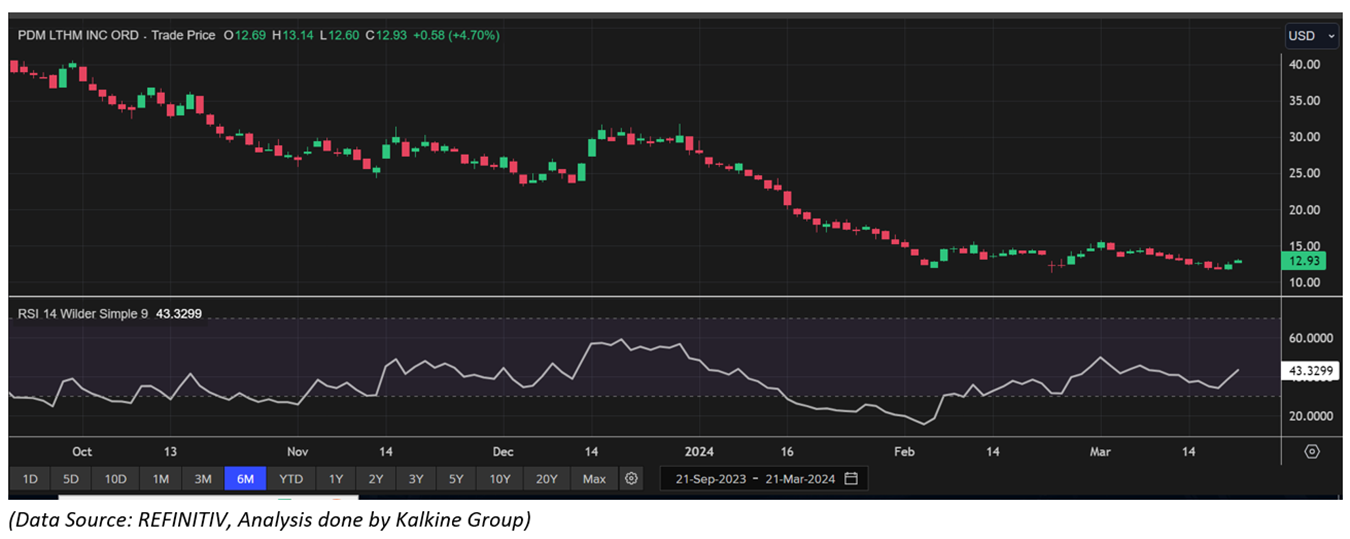The image size is (1350, 539).
Task: Click the calendar icon beside date range
Action: [851, 479]
